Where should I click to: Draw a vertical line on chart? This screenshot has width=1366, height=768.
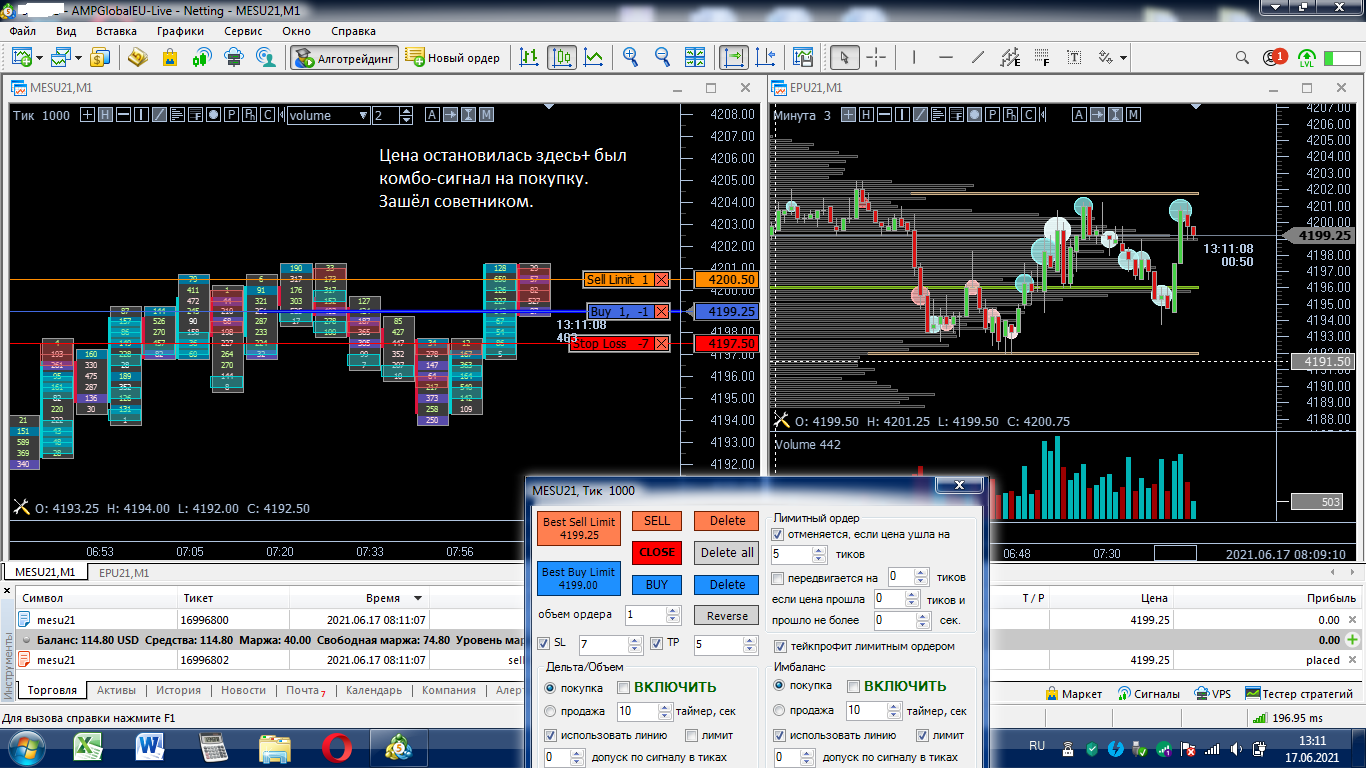tap(915, 57)
